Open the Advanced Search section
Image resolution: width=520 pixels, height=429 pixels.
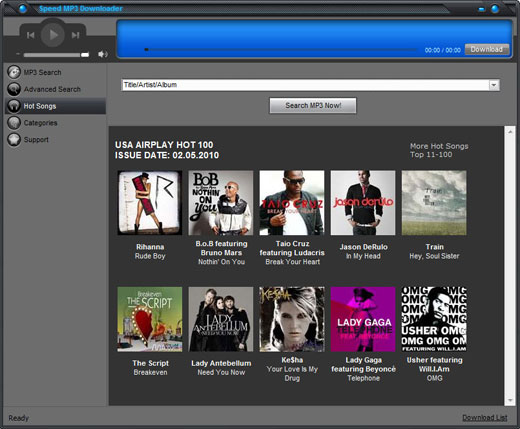[52, 89]
